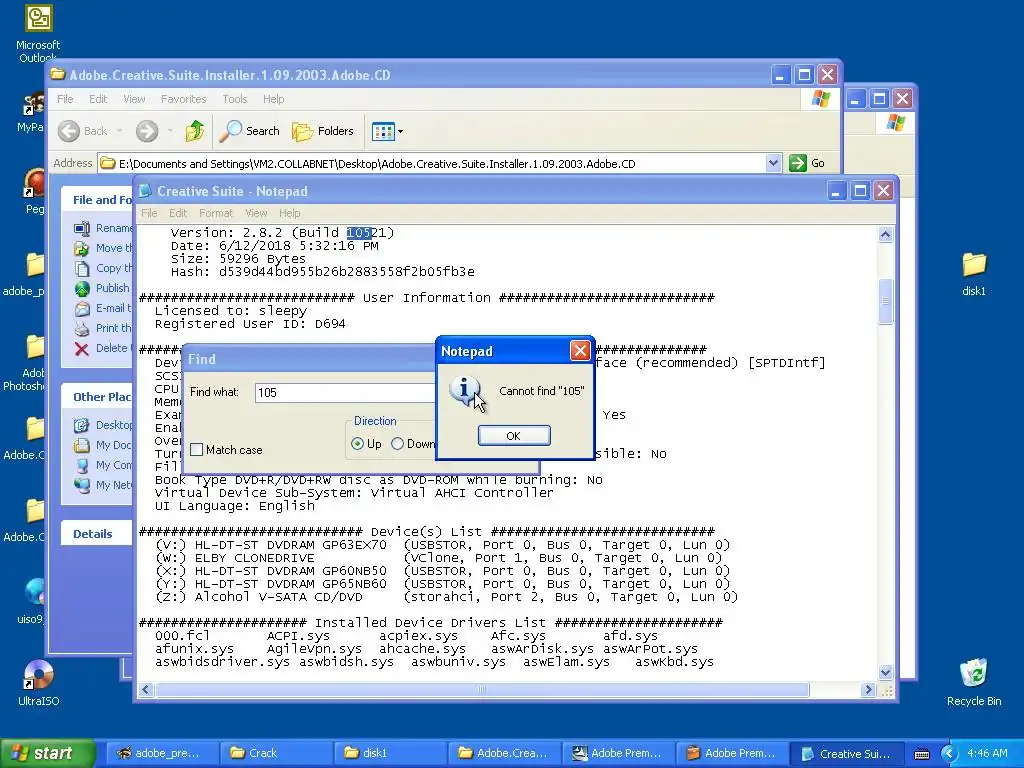
Task: Select the adobe_p desktop folder icon
Action: click(x=25, y=274)
